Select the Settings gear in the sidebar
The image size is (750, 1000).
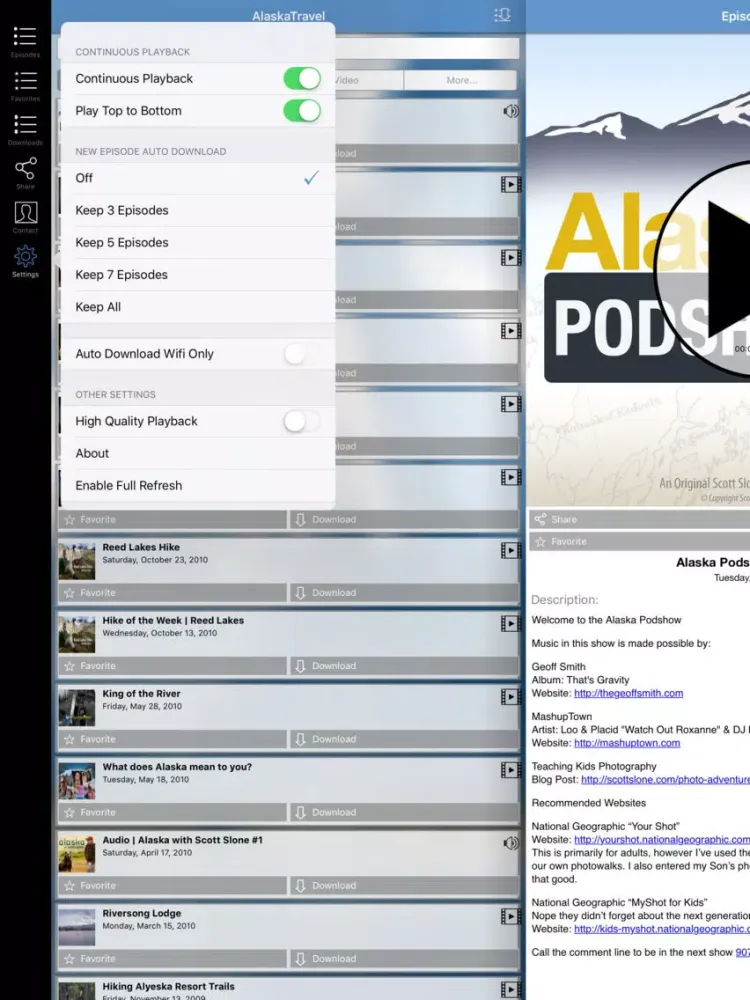point(25,261)
